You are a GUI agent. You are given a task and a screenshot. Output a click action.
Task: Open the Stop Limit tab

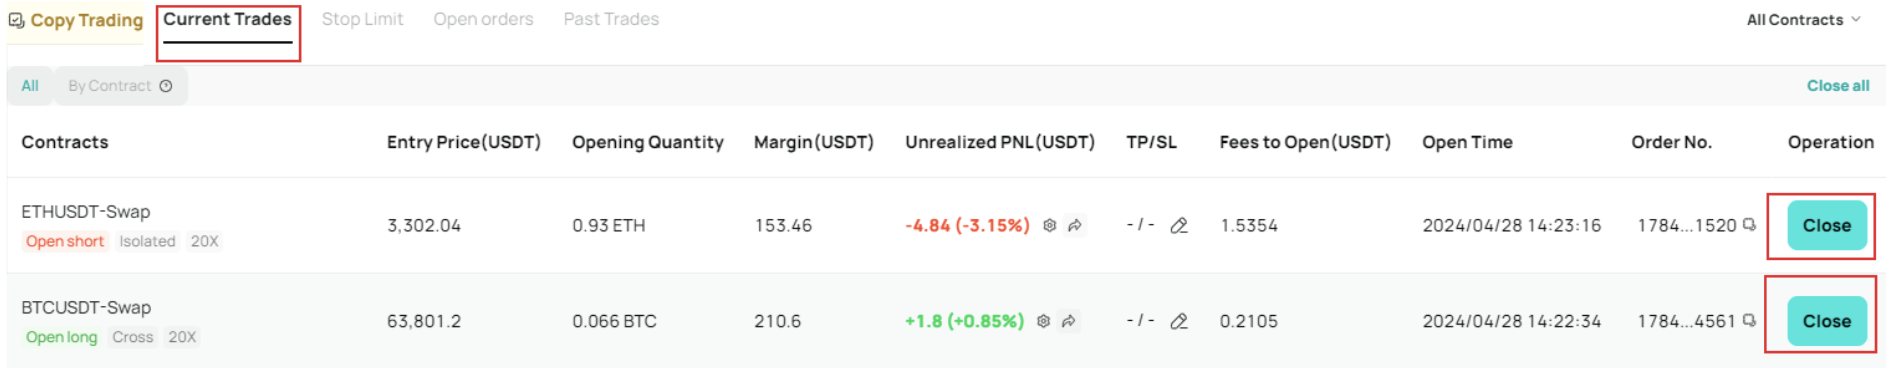click(362, 19)
